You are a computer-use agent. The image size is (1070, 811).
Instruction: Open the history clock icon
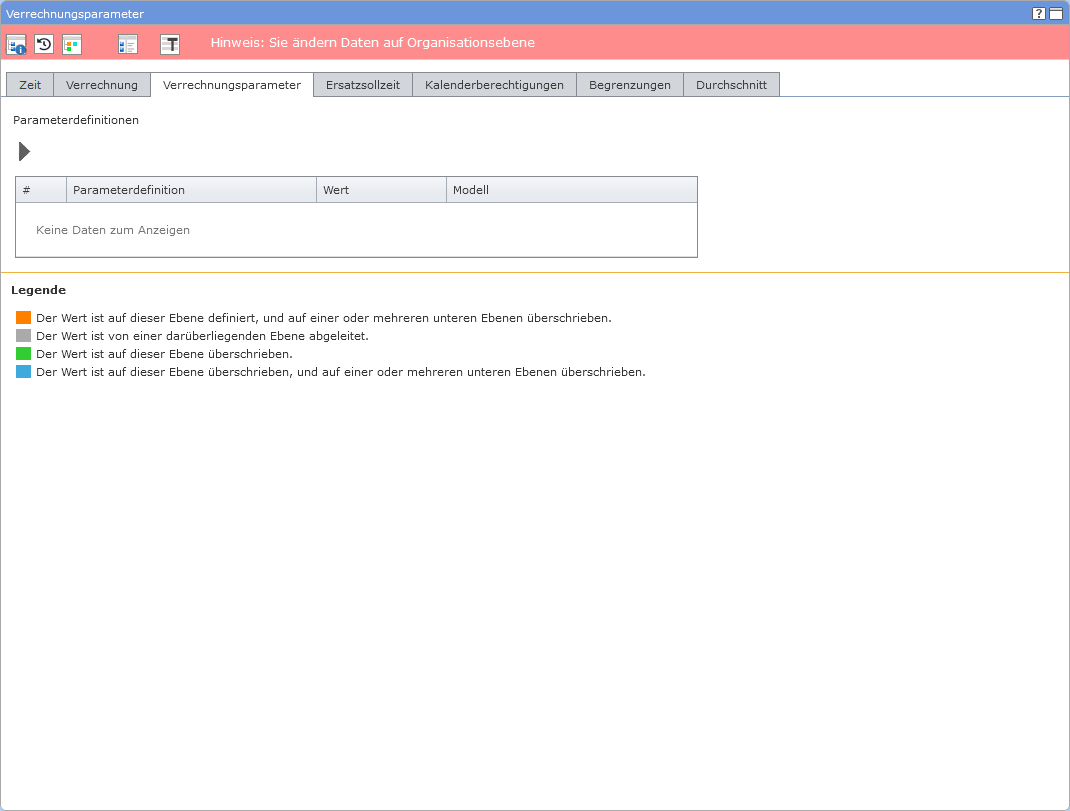coord(44,44)
